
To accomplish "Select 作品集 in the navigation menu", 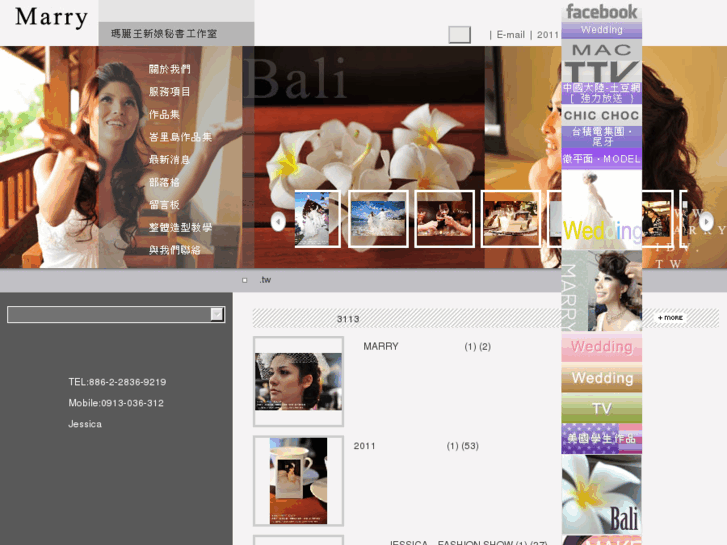I will tap(164, 115).
